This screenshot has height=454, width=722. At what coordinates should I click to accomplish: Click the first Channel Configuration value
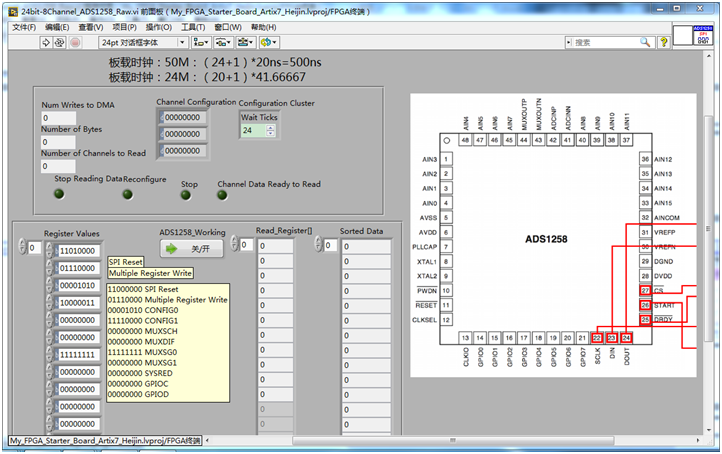183,117
